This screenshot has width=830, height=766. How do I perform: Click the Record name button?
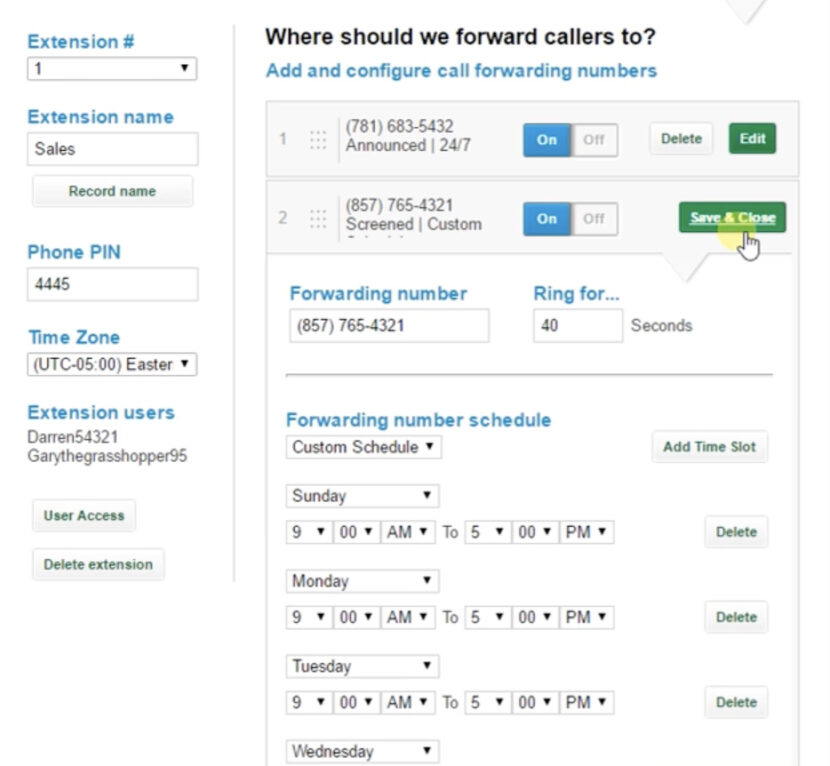point(111,191)
